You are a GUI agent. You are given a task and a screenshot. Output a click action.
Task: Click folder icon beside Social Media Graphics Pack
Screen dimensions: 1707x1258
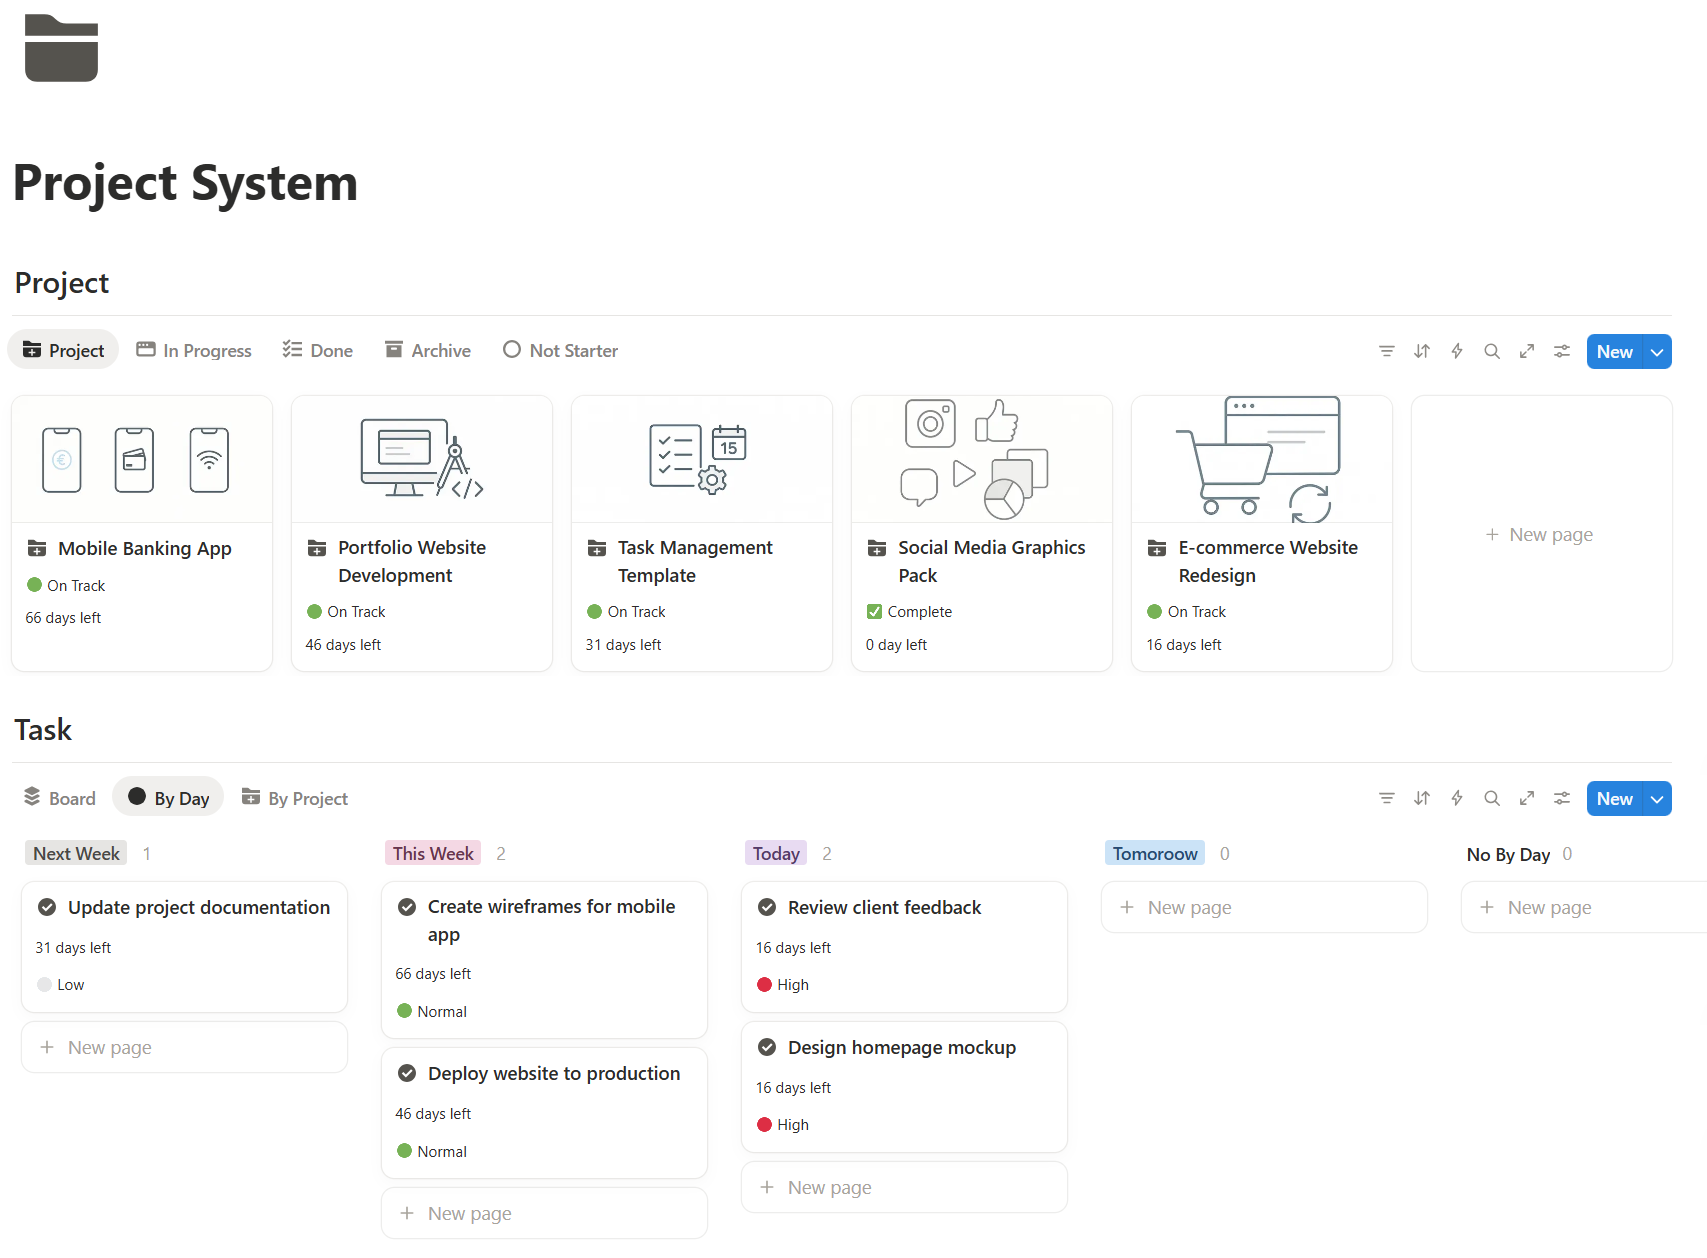point(877,548)
